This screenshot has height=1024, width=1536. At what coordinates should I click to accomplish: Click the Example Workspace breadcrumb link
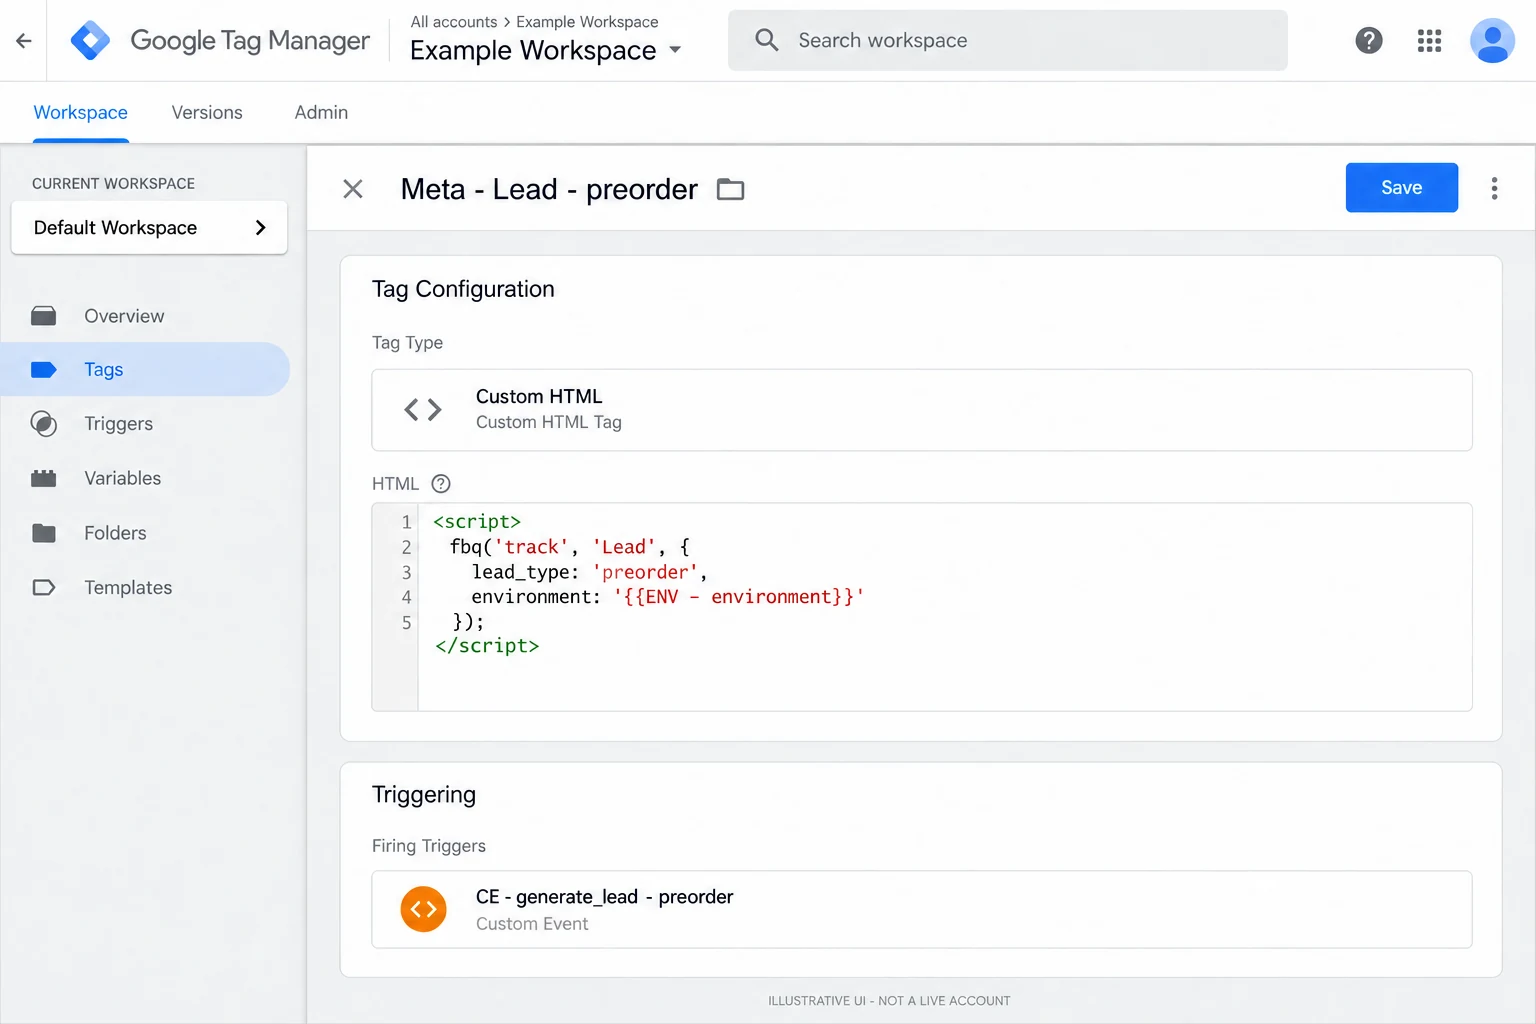(587, 22)
